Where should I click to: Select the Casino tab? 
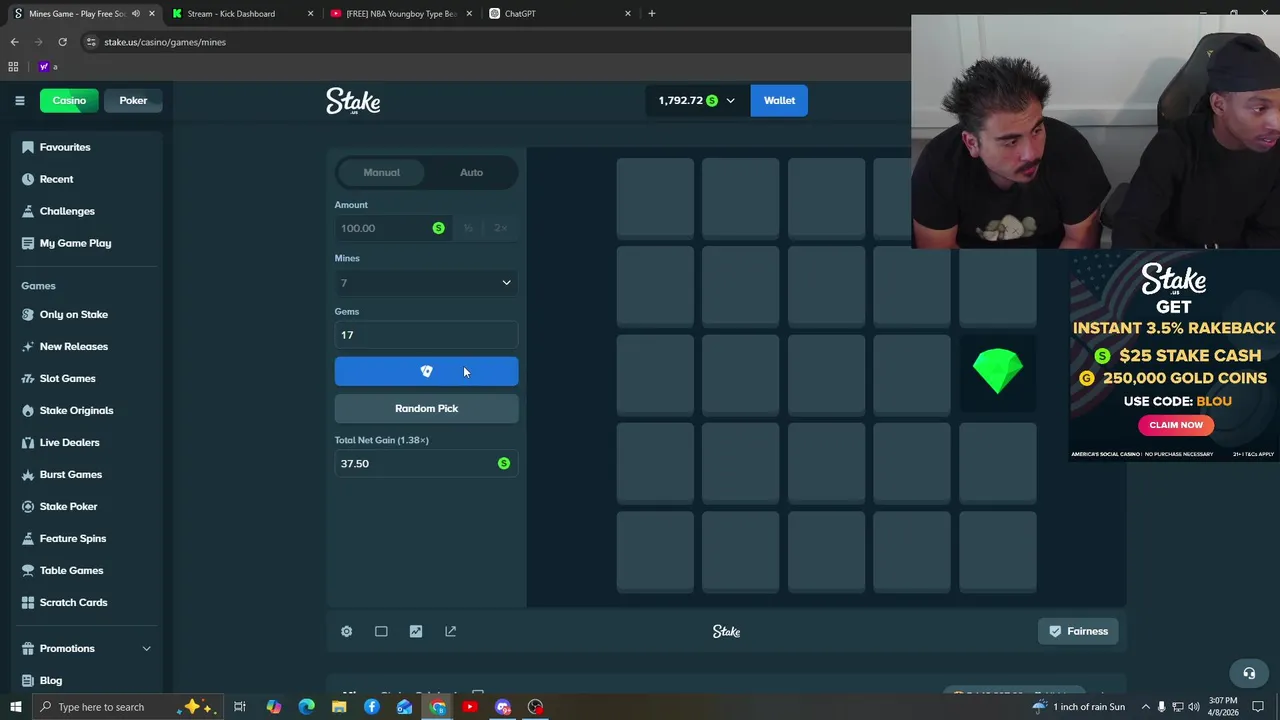point(69,100)
